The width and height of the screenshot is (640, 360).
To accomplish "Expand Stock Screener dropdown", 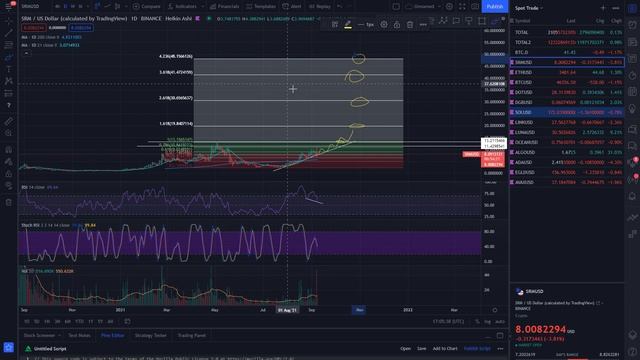I will pos(60,336).
